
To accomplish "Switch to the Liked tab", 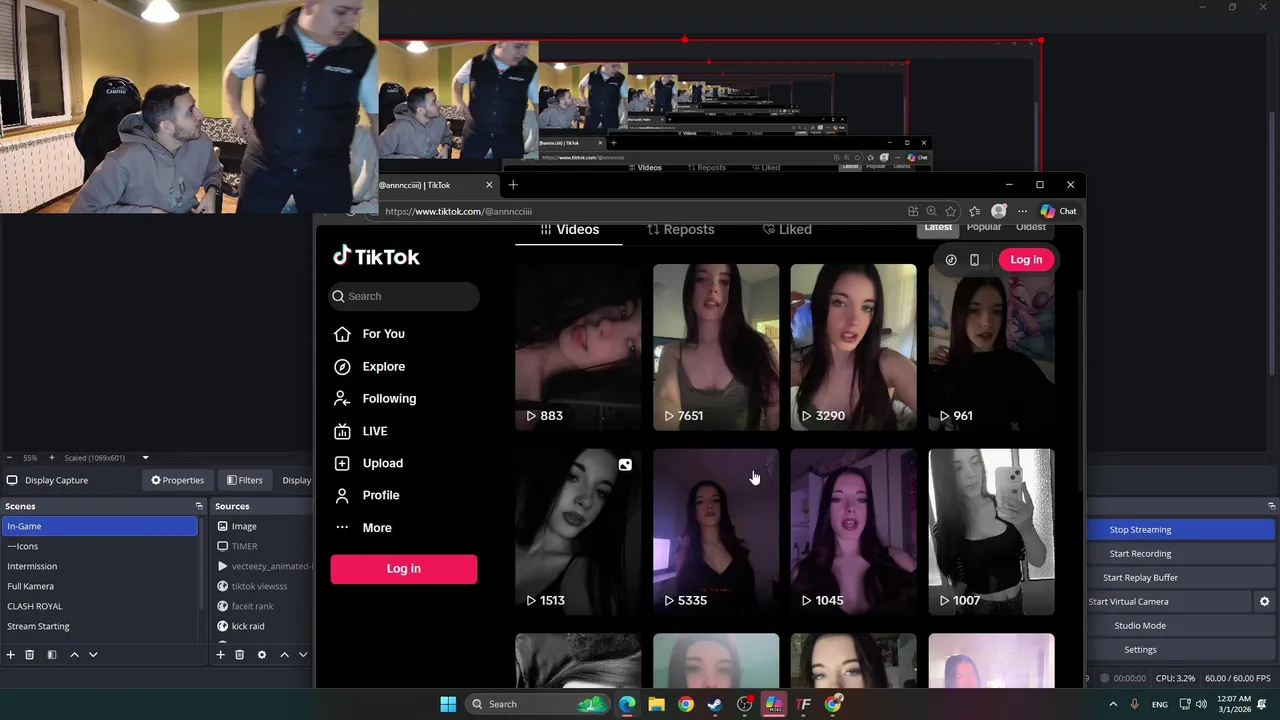I will tap(787, 230).
